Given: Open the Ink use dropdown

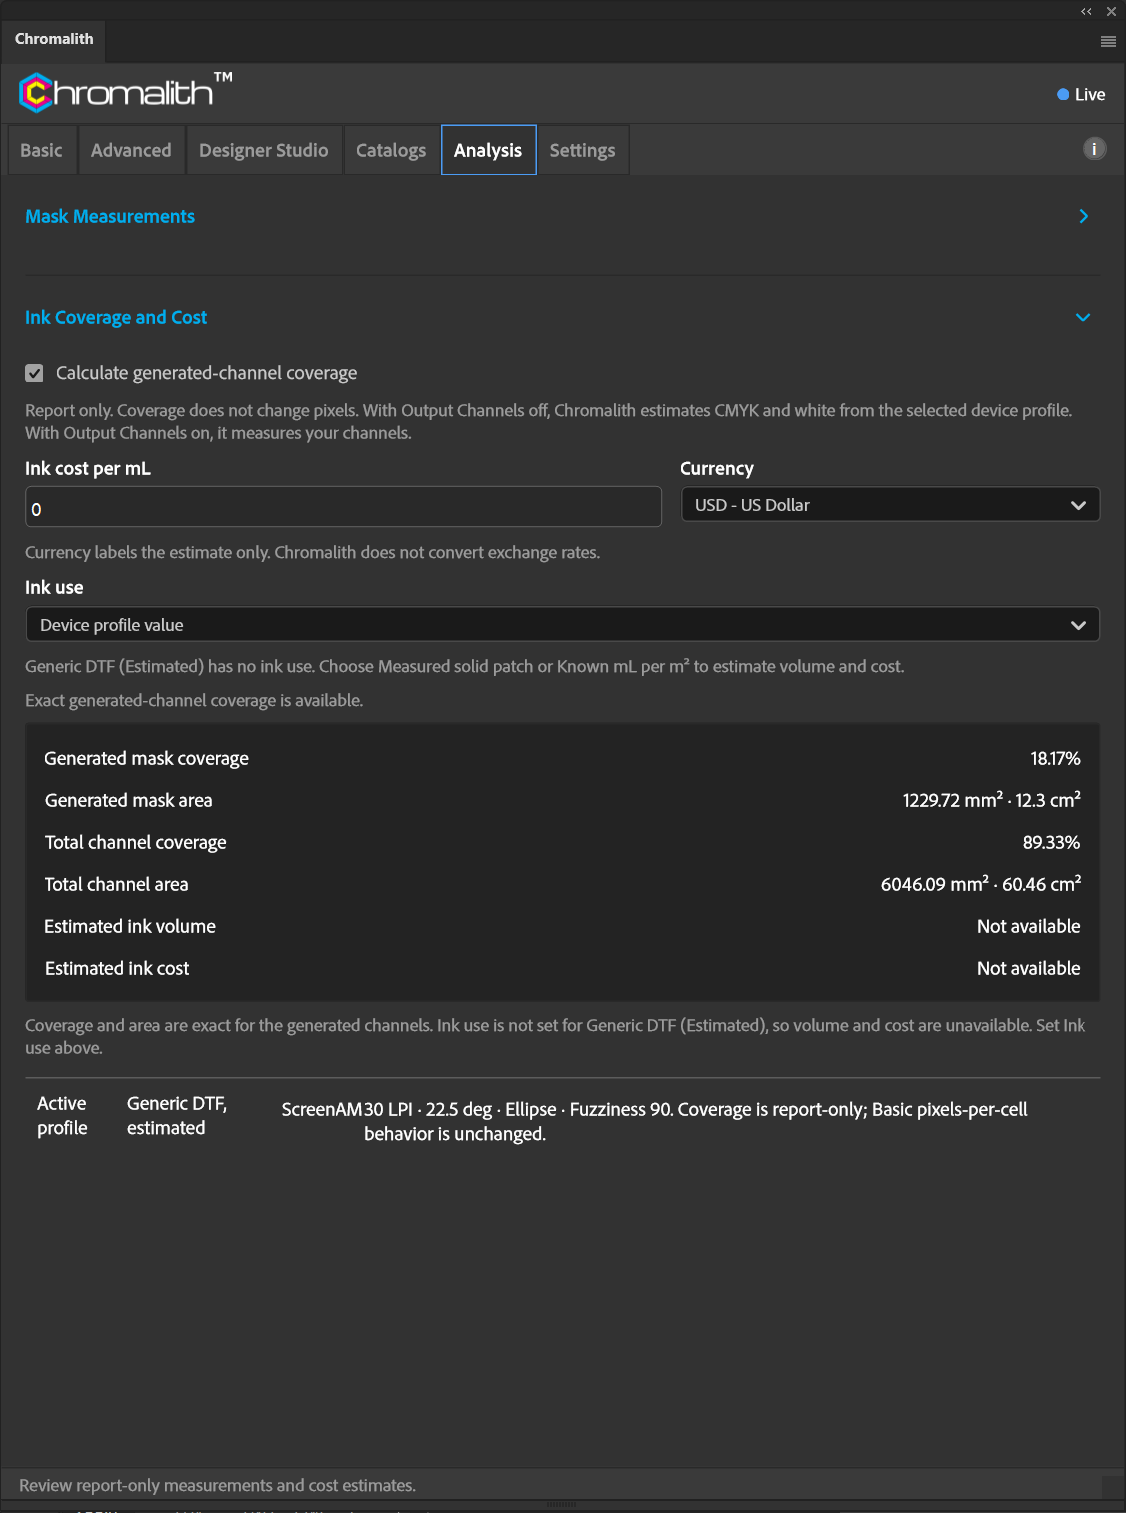Looking at the screenshot, I should [562, 625].
